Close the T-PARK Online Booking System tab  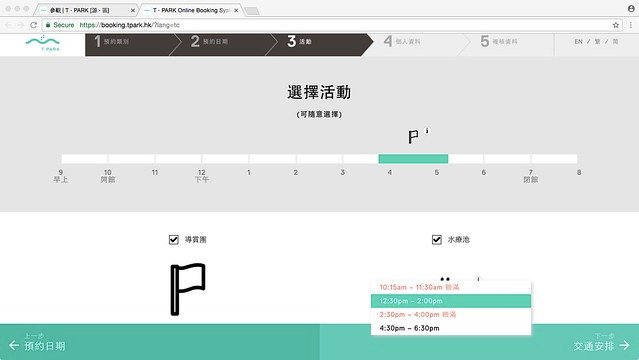[236, 10]
